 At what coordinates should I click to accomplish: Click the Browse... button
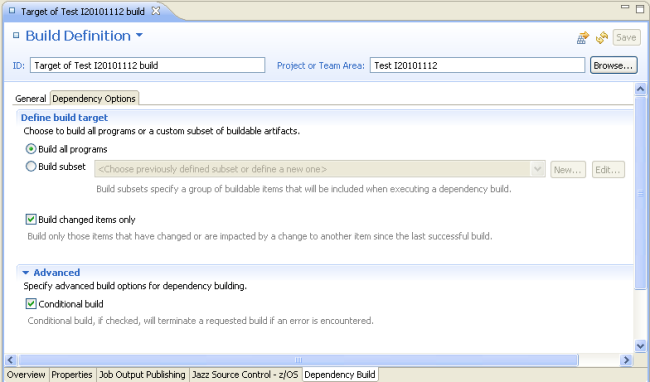(614, 65)
